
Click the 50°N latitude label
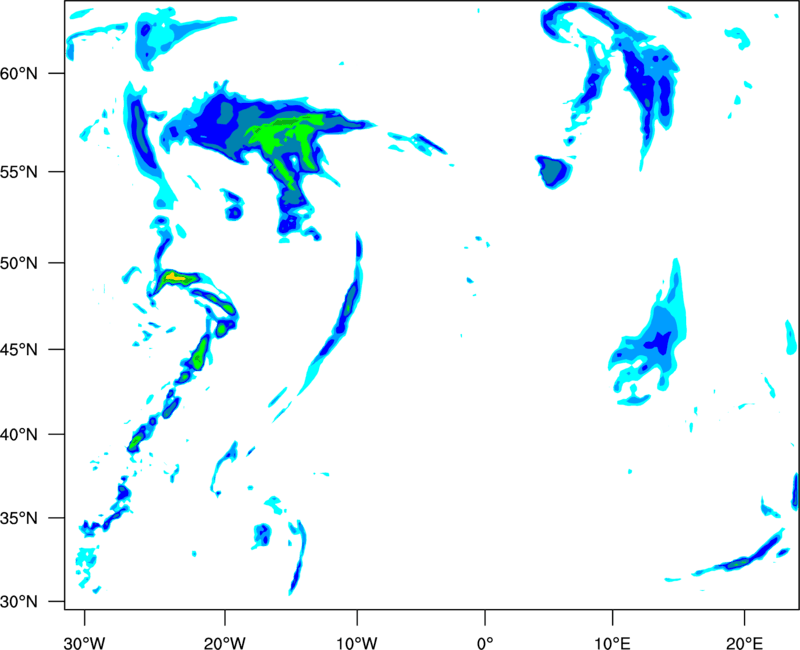click(19, 263)
